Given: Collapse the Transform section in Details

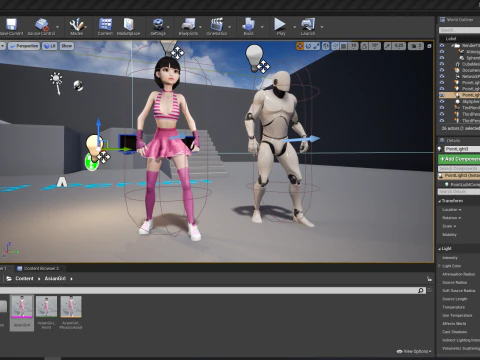Looking at the screenshot, I should tap(440, 201).
